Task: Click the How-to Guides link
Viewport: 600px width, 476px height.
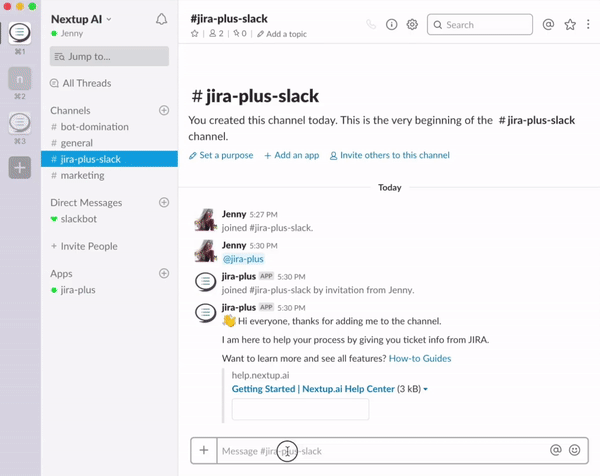Action: pyautogui.click(x=419, y=358)
